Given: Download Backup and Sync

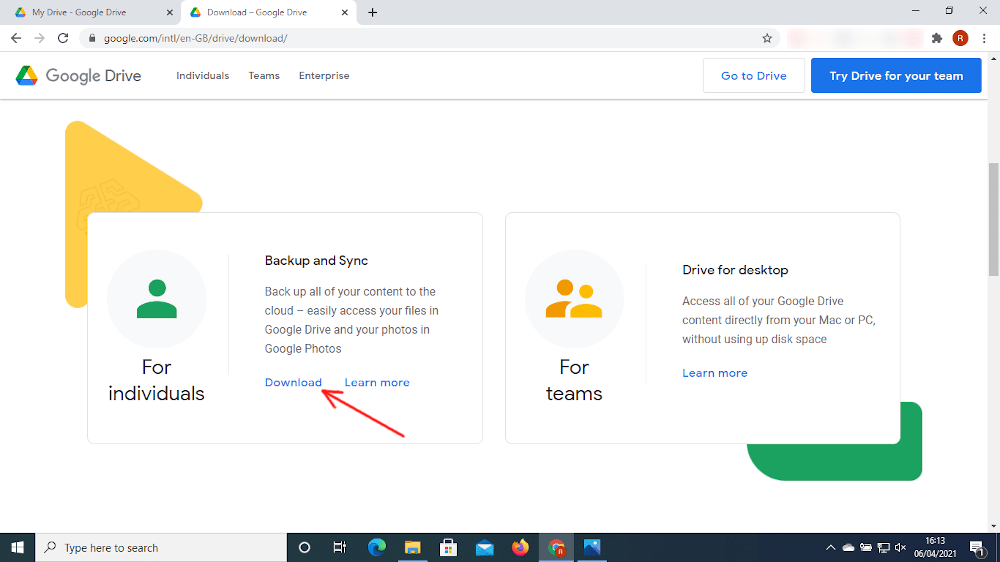Looking at the screenshot, I should [293, 382].
